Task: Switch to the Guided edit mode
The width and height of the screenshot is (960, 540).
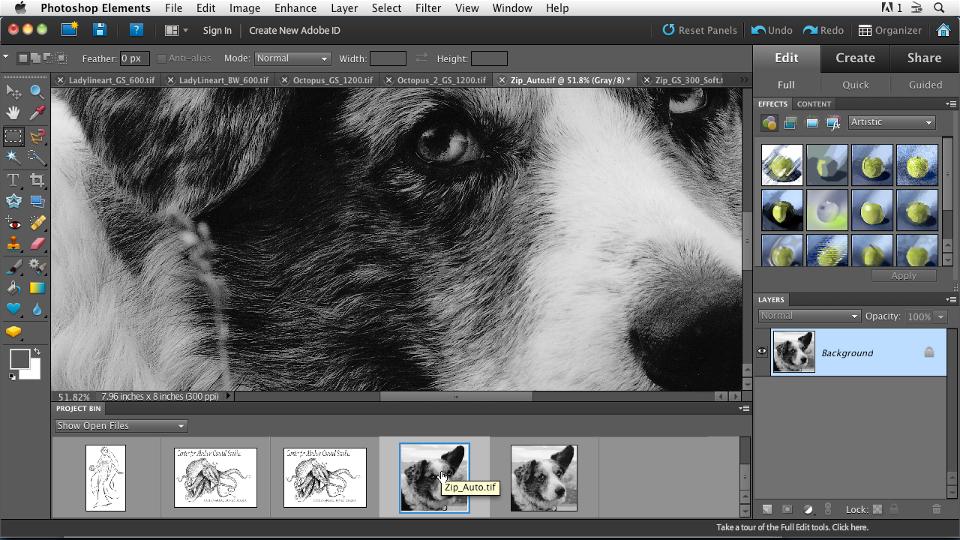Action: coord(925,84)
